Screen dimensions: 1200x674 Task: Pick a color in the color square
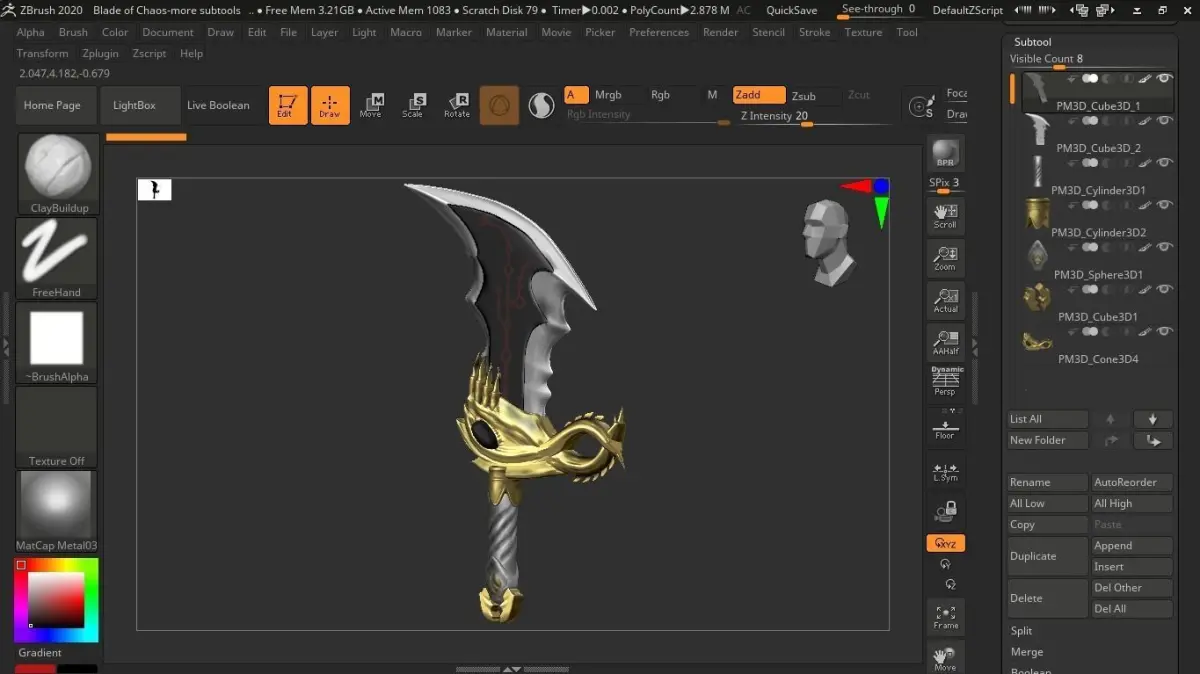(56, 599)
